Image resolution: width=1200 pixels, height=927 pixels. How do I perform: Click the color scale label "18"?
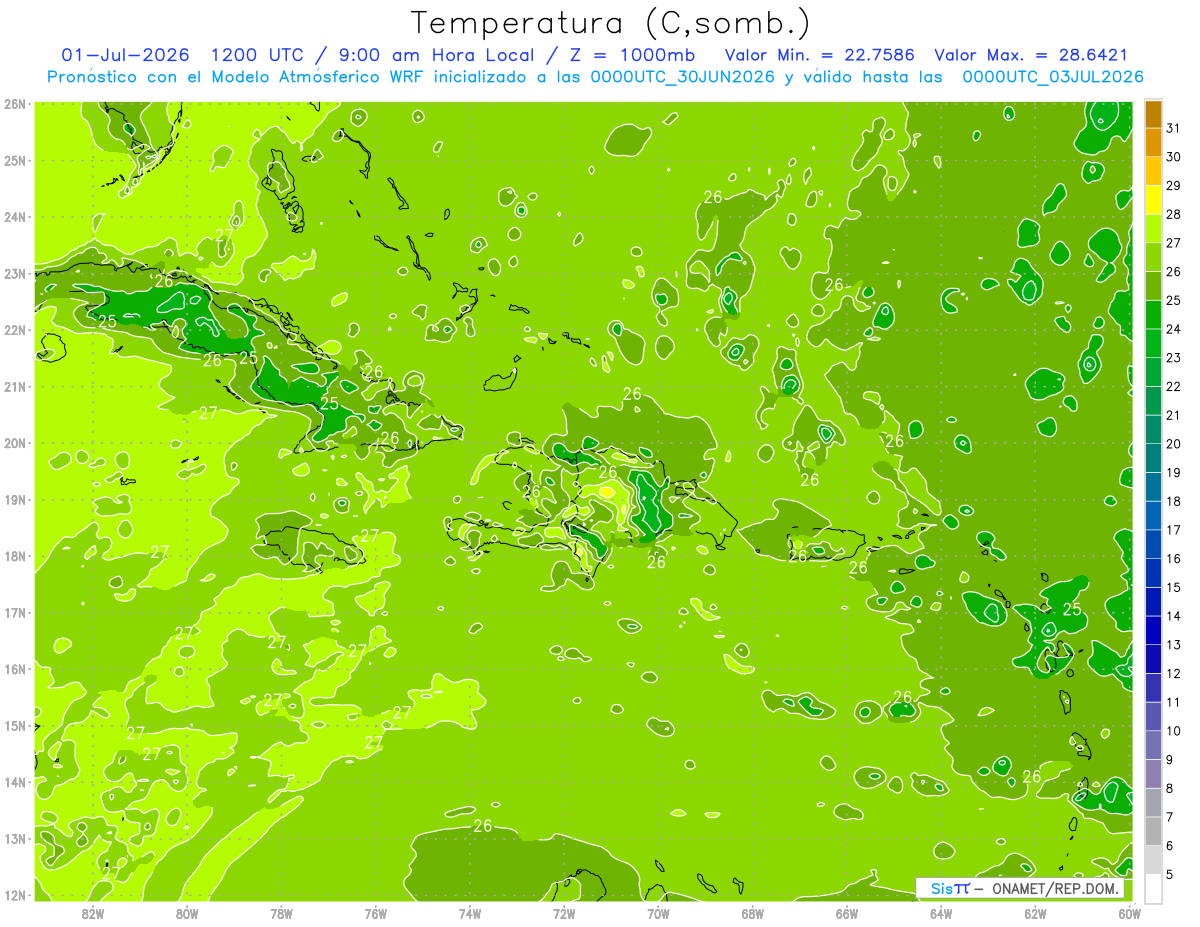[x=1174, y=501]
